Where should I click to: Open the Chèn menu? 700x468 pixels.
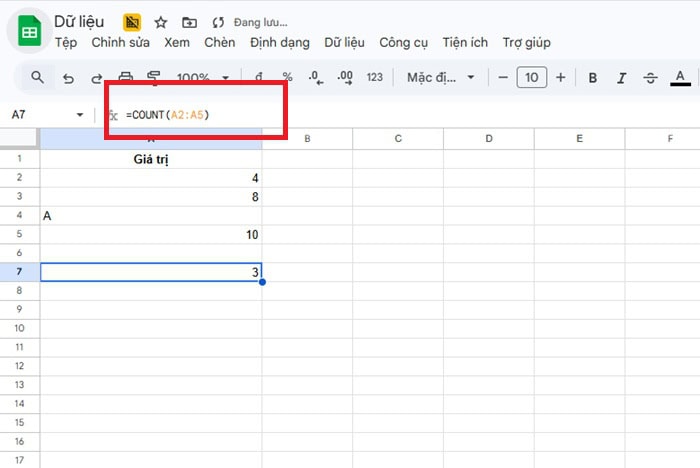219,43
